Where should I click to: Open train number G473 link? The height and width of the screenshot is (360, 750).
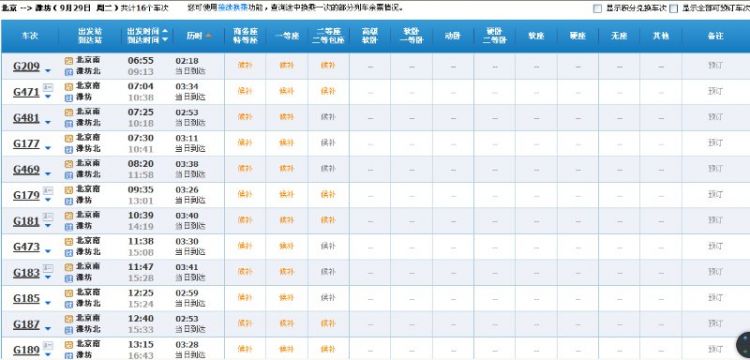tap(26, 247)
